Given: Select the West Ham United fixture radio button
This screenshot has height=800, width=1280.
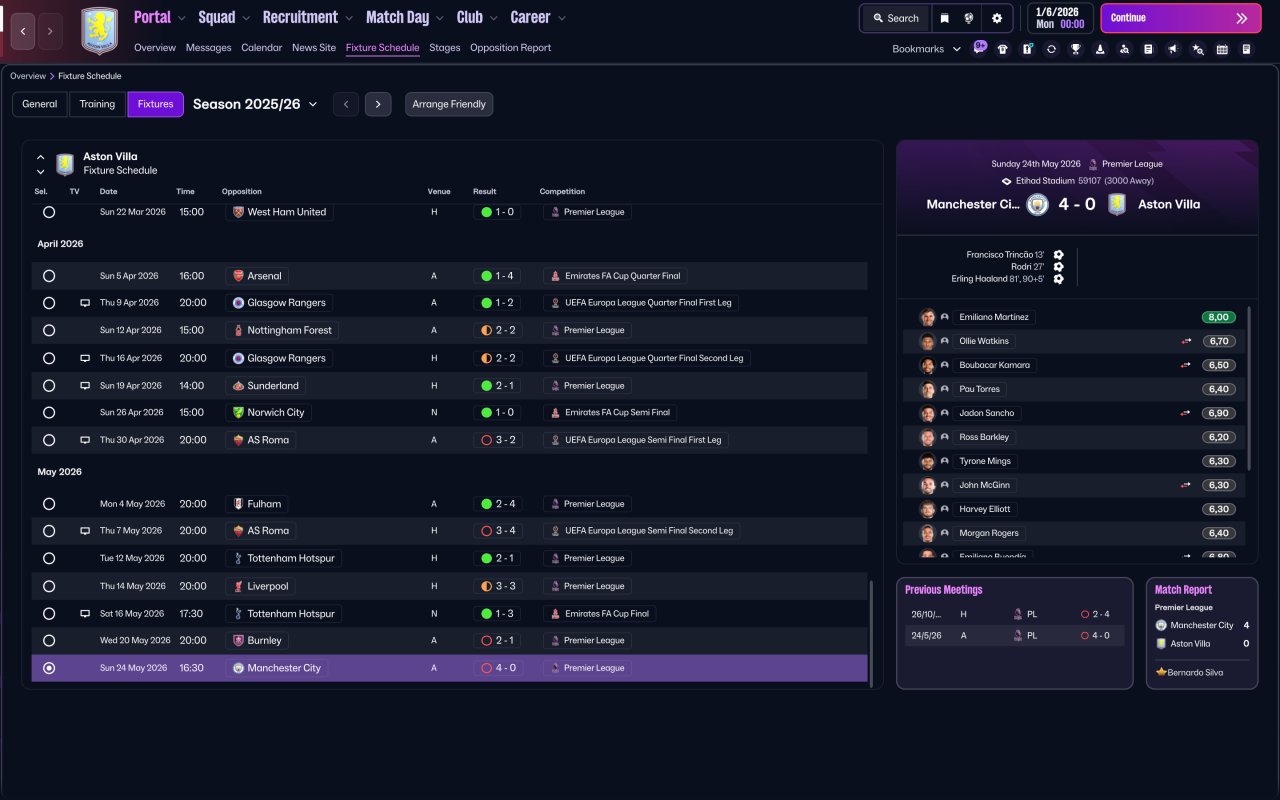Looking at the screenshot, I should (x=49, y=212).
